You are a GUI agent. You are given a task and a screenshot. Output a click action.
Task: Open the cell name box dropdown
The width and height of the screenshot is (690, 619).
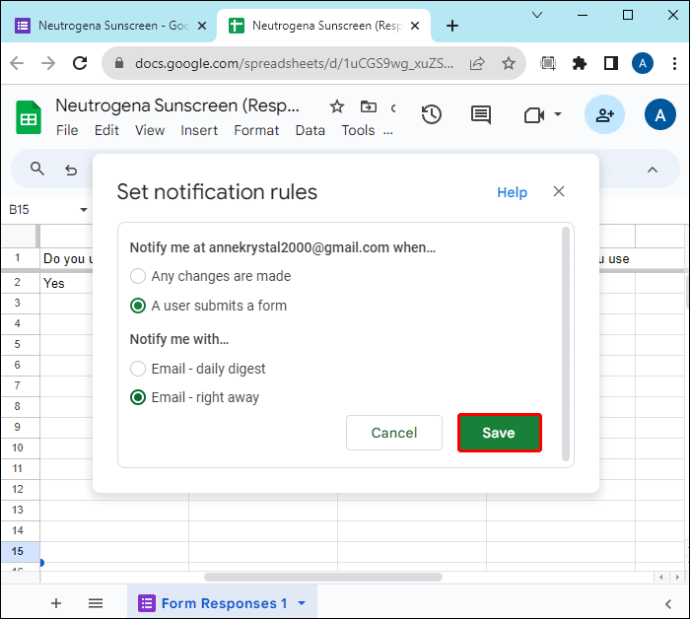(x=84, y=210)
